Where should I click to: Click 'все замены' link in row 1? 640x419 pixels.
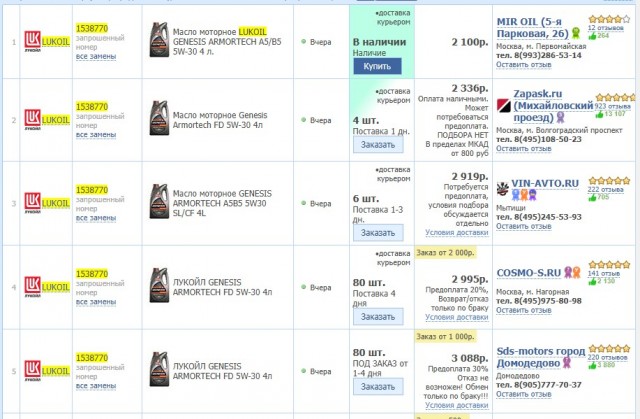[x=96, y=56]
